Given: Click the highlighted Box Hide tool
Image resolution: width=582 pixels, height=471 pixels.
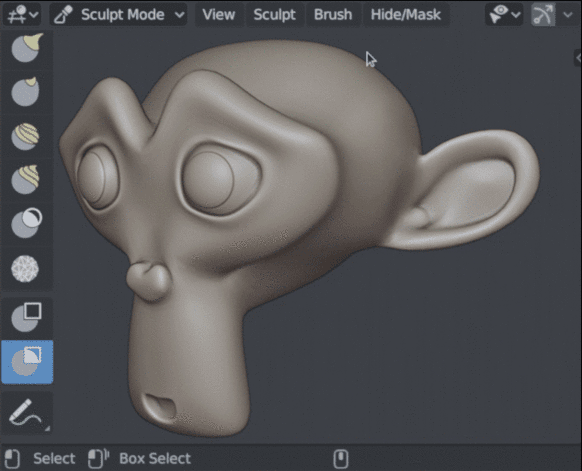Looking at the screenshot, I should tap(27, 362).
